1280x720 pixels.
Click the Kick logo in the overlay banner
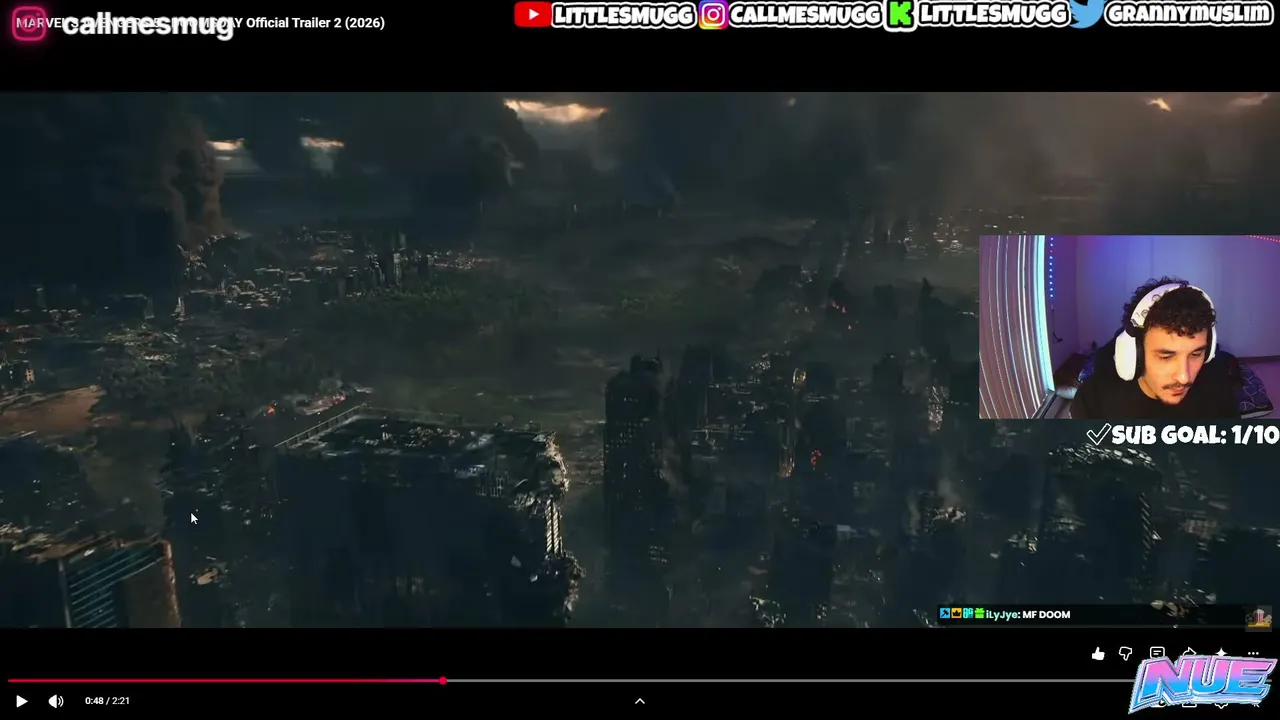(901, 15)
